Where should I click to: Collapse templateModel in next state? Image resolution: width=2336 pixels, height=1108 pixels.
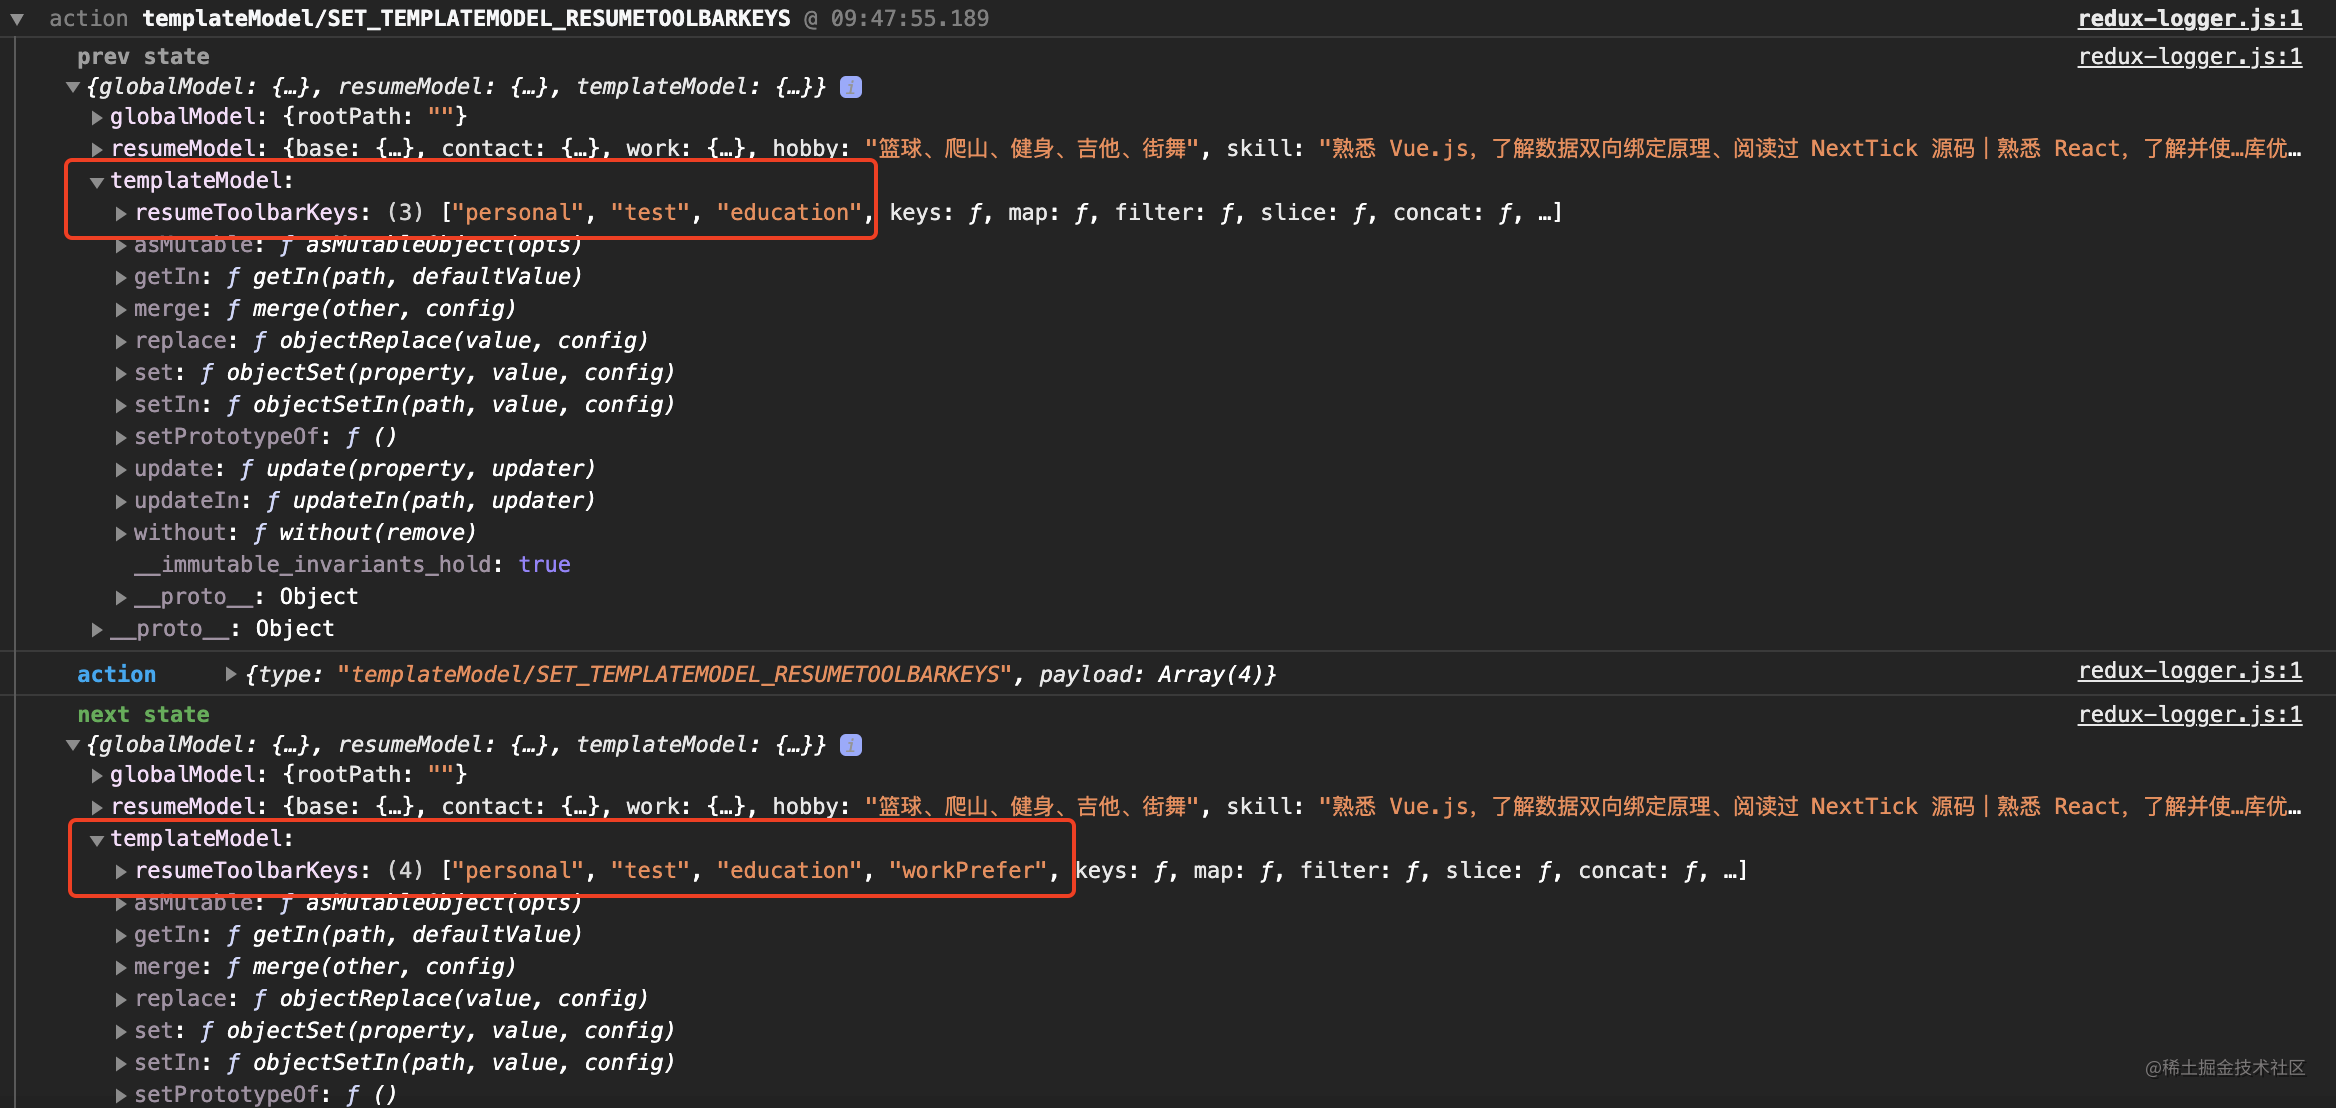[97, 839]
